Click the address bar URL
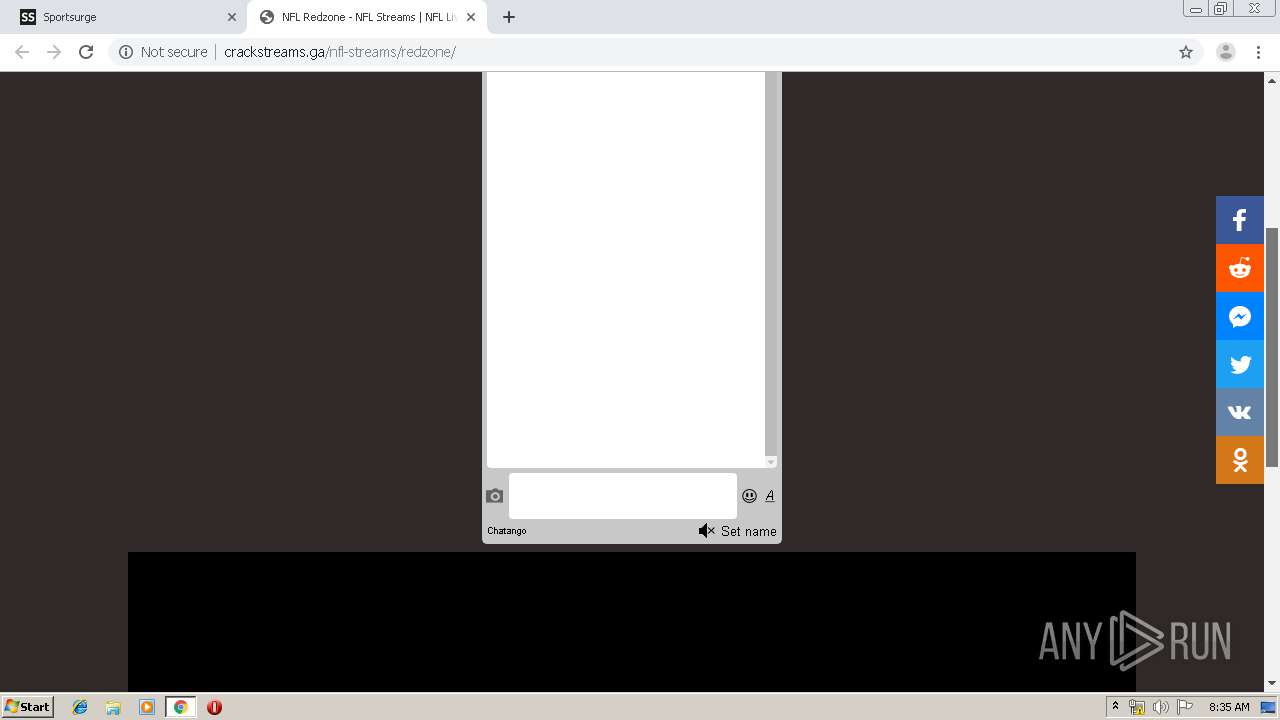The width and height of the screenshot is (1280, 720). 340,52
